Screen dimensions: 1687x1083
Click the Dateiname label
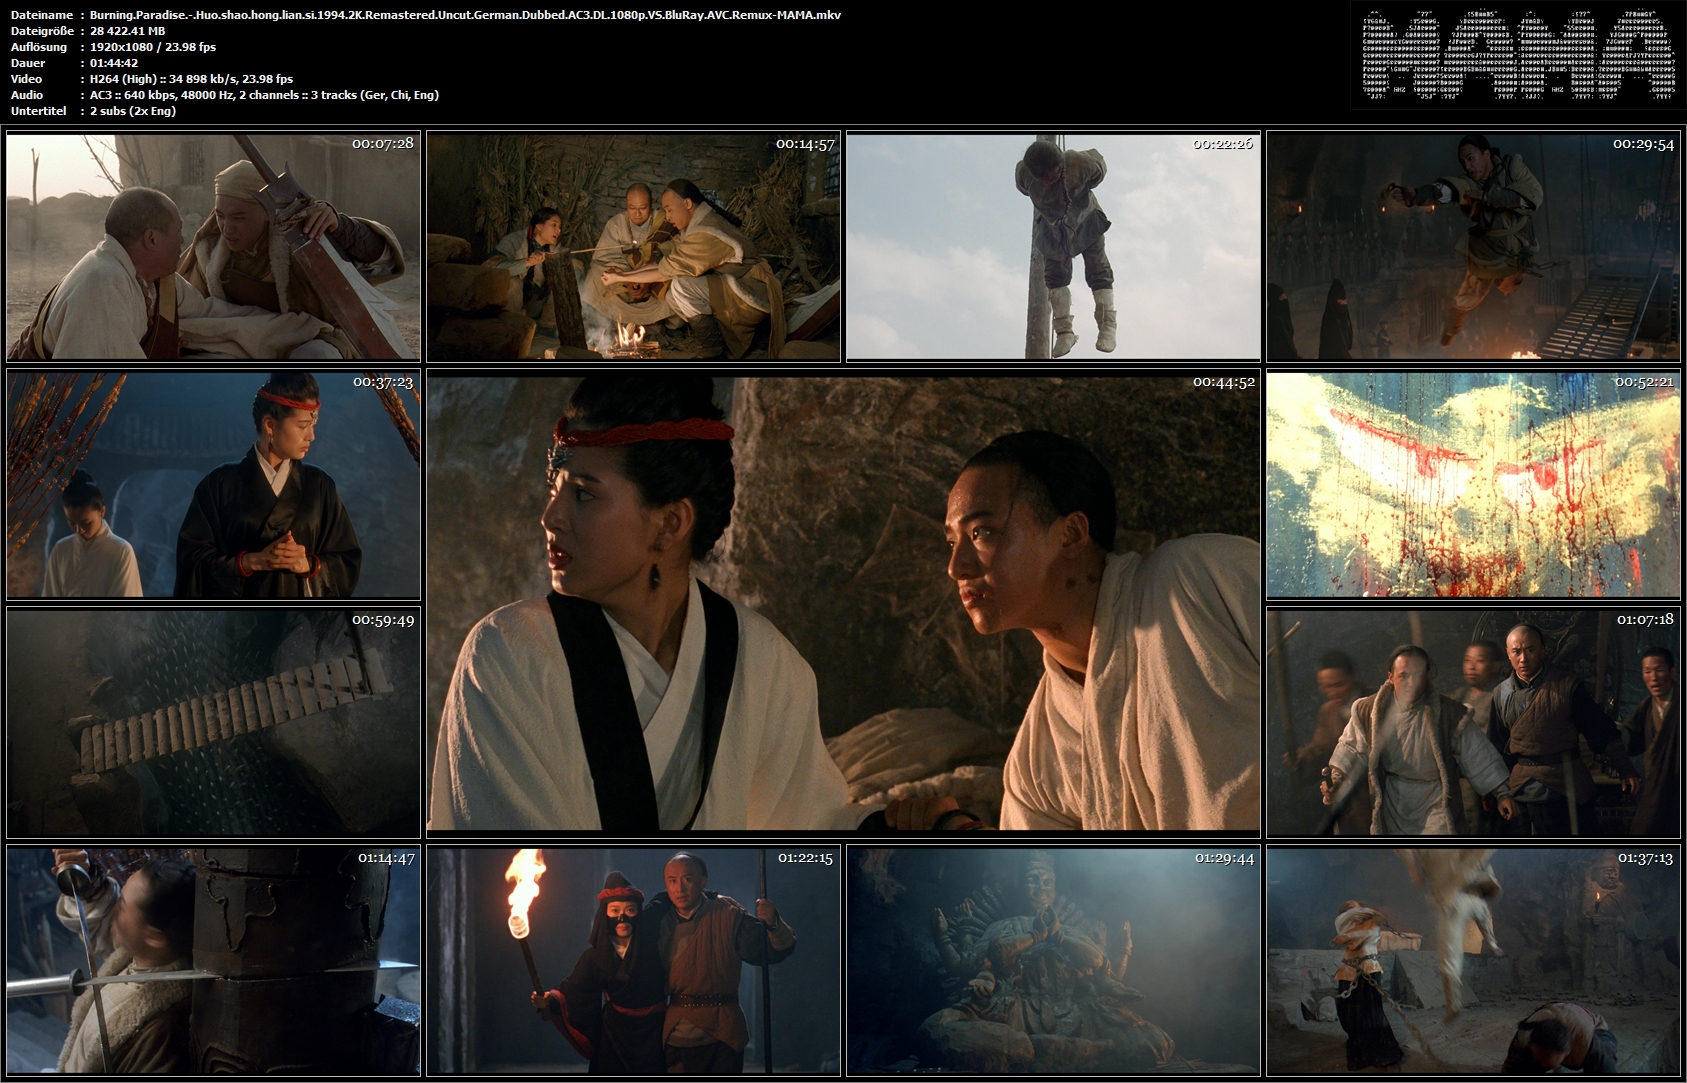click(41, 15)
